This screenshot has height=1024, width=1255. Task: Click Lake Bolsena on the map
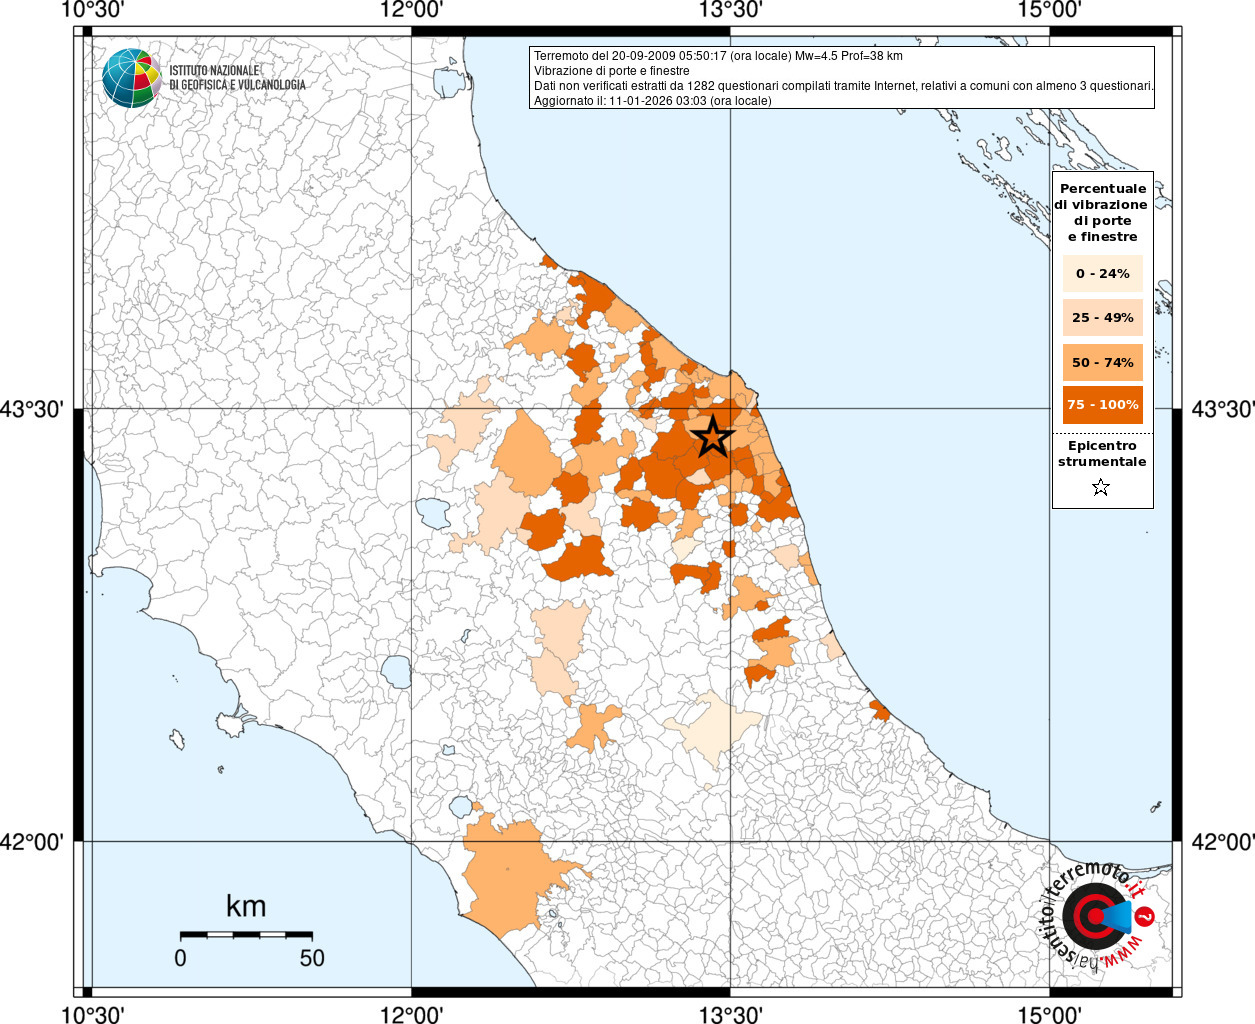tap(397, 671)
